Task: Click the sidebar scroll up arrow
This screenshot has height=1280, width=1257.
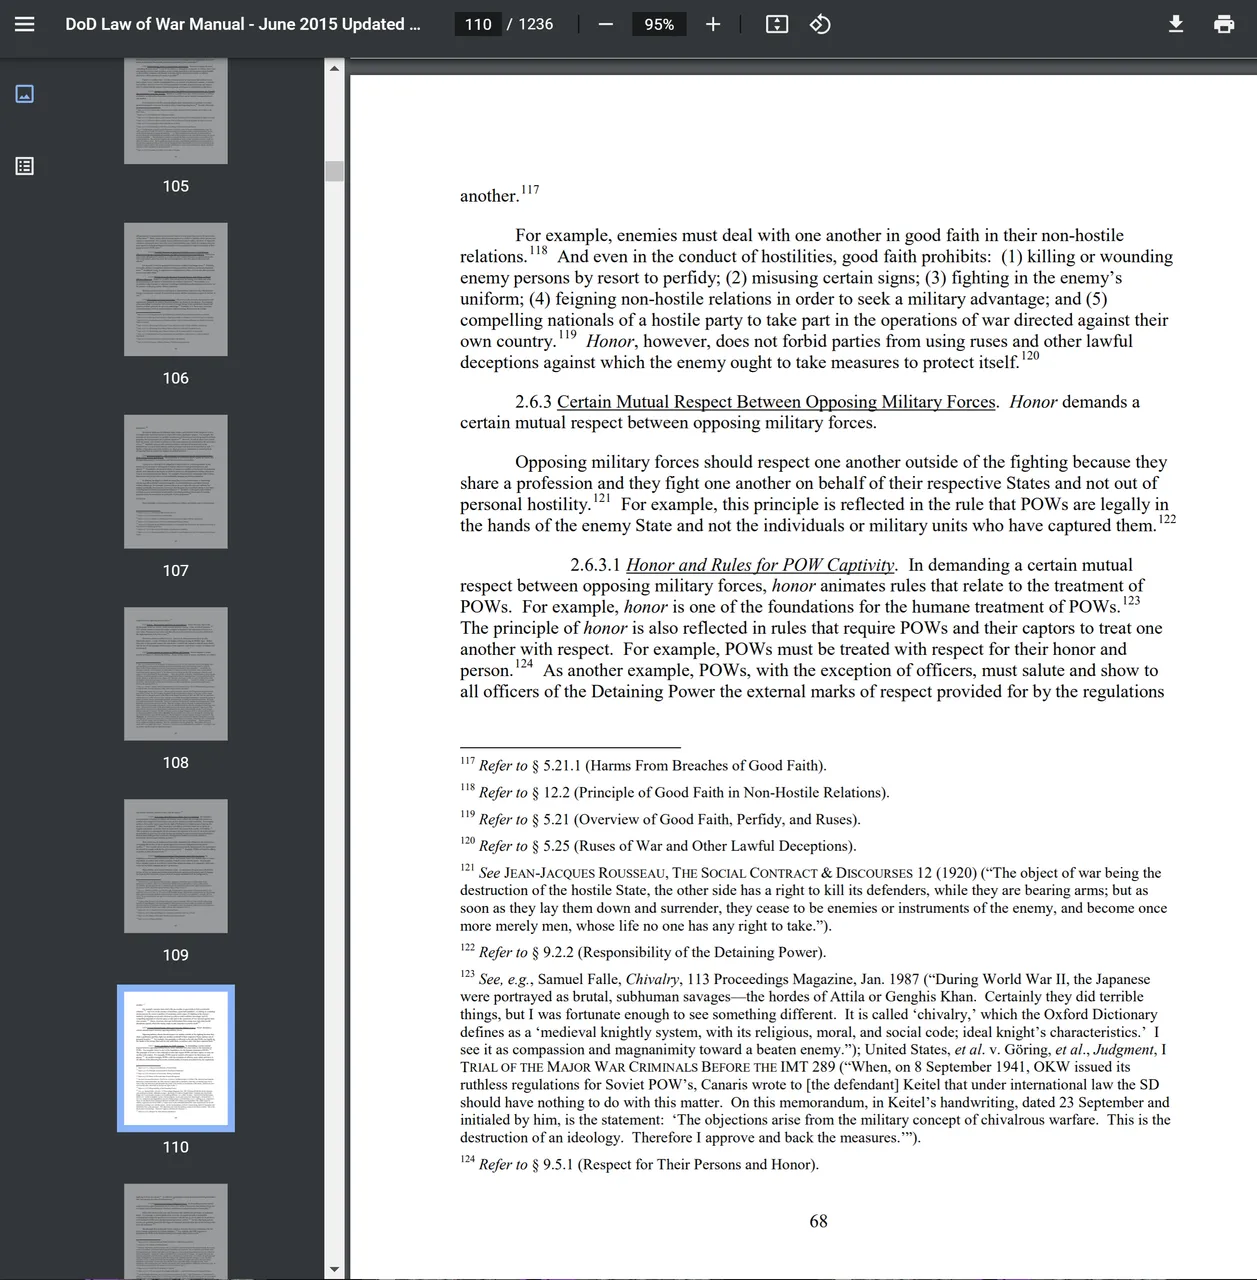Action: point(334,68)
